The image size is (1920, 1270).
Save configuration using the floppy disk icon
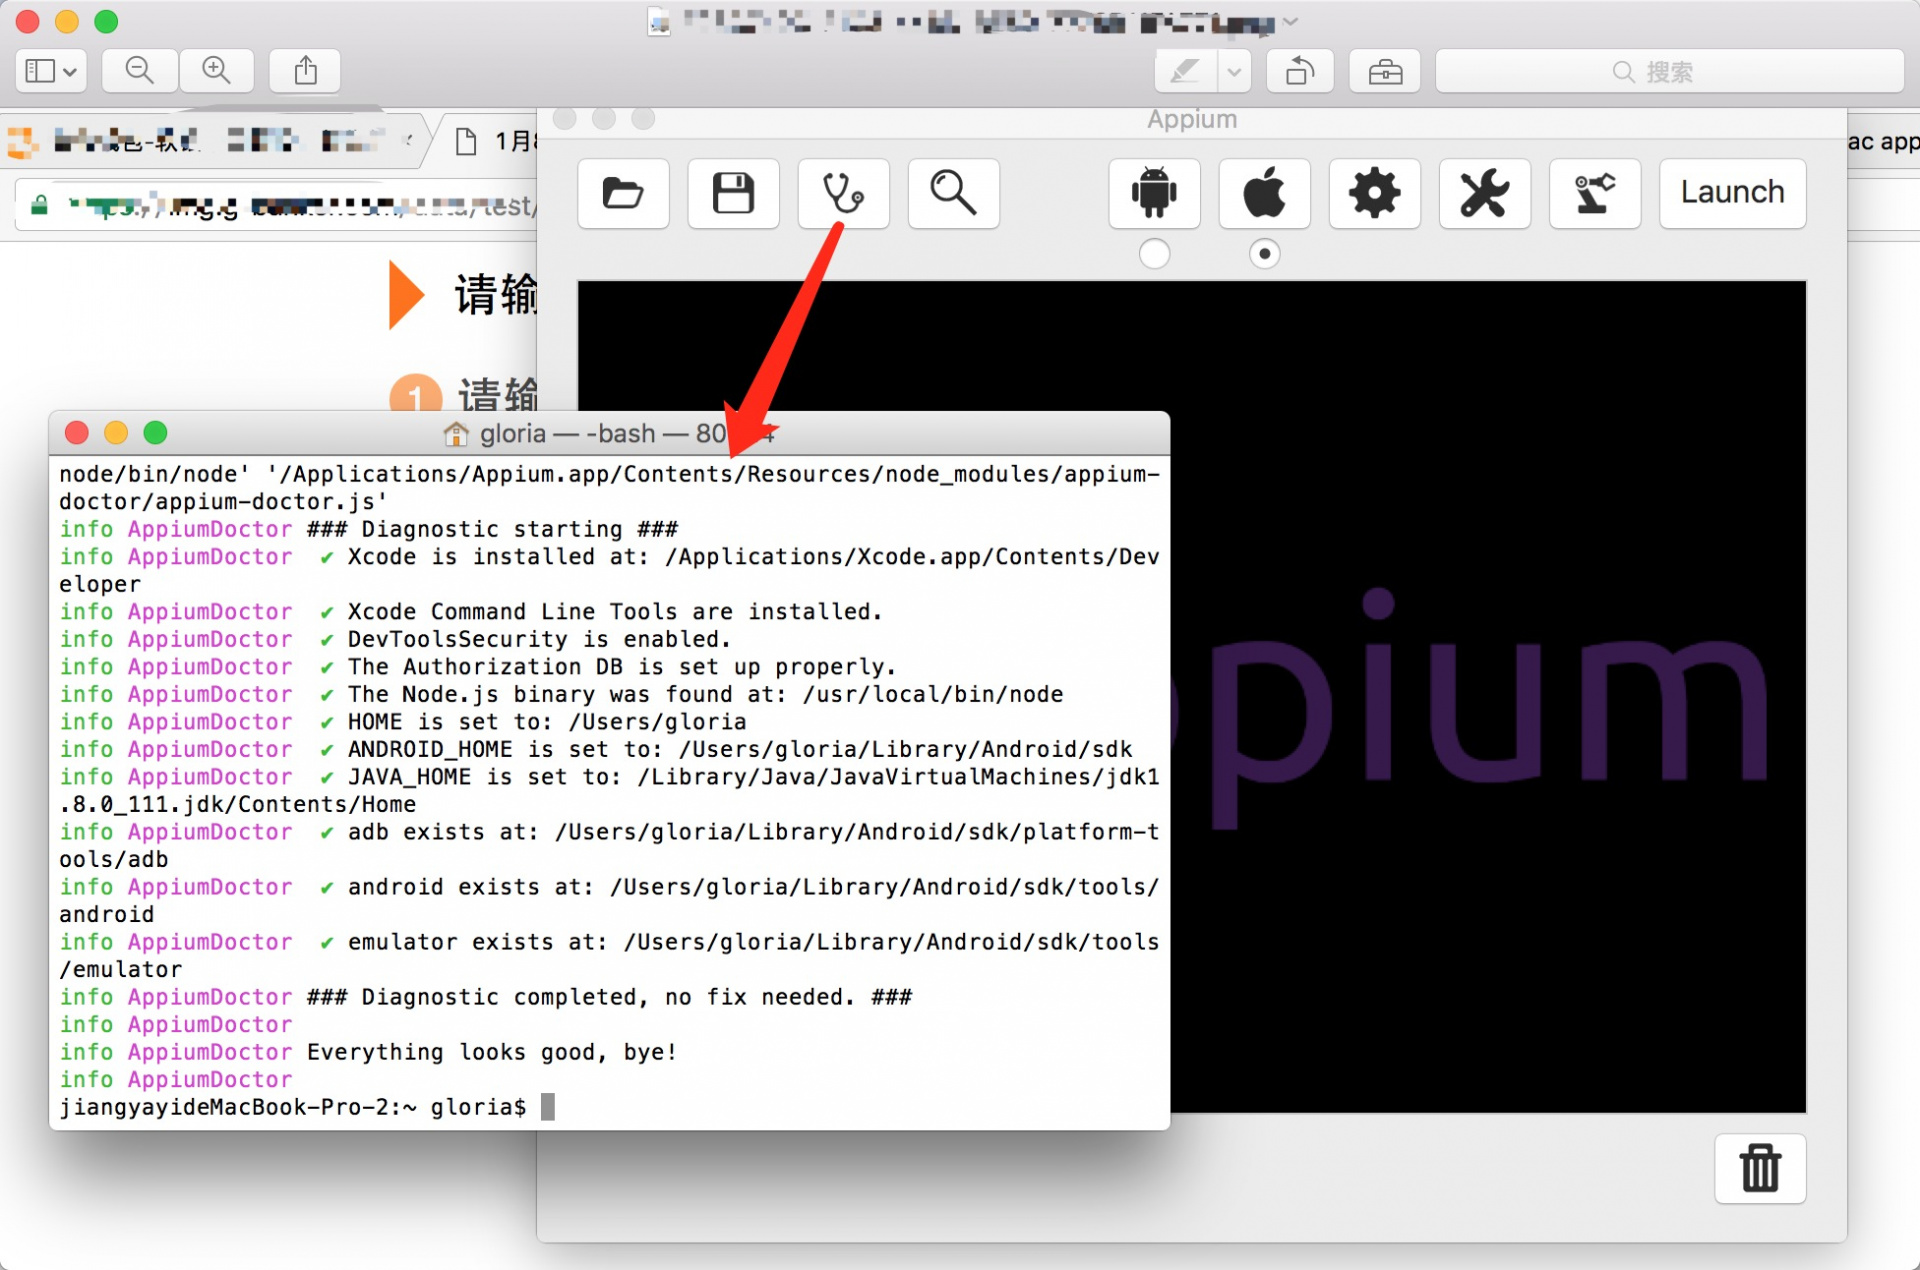pos(733,193)
